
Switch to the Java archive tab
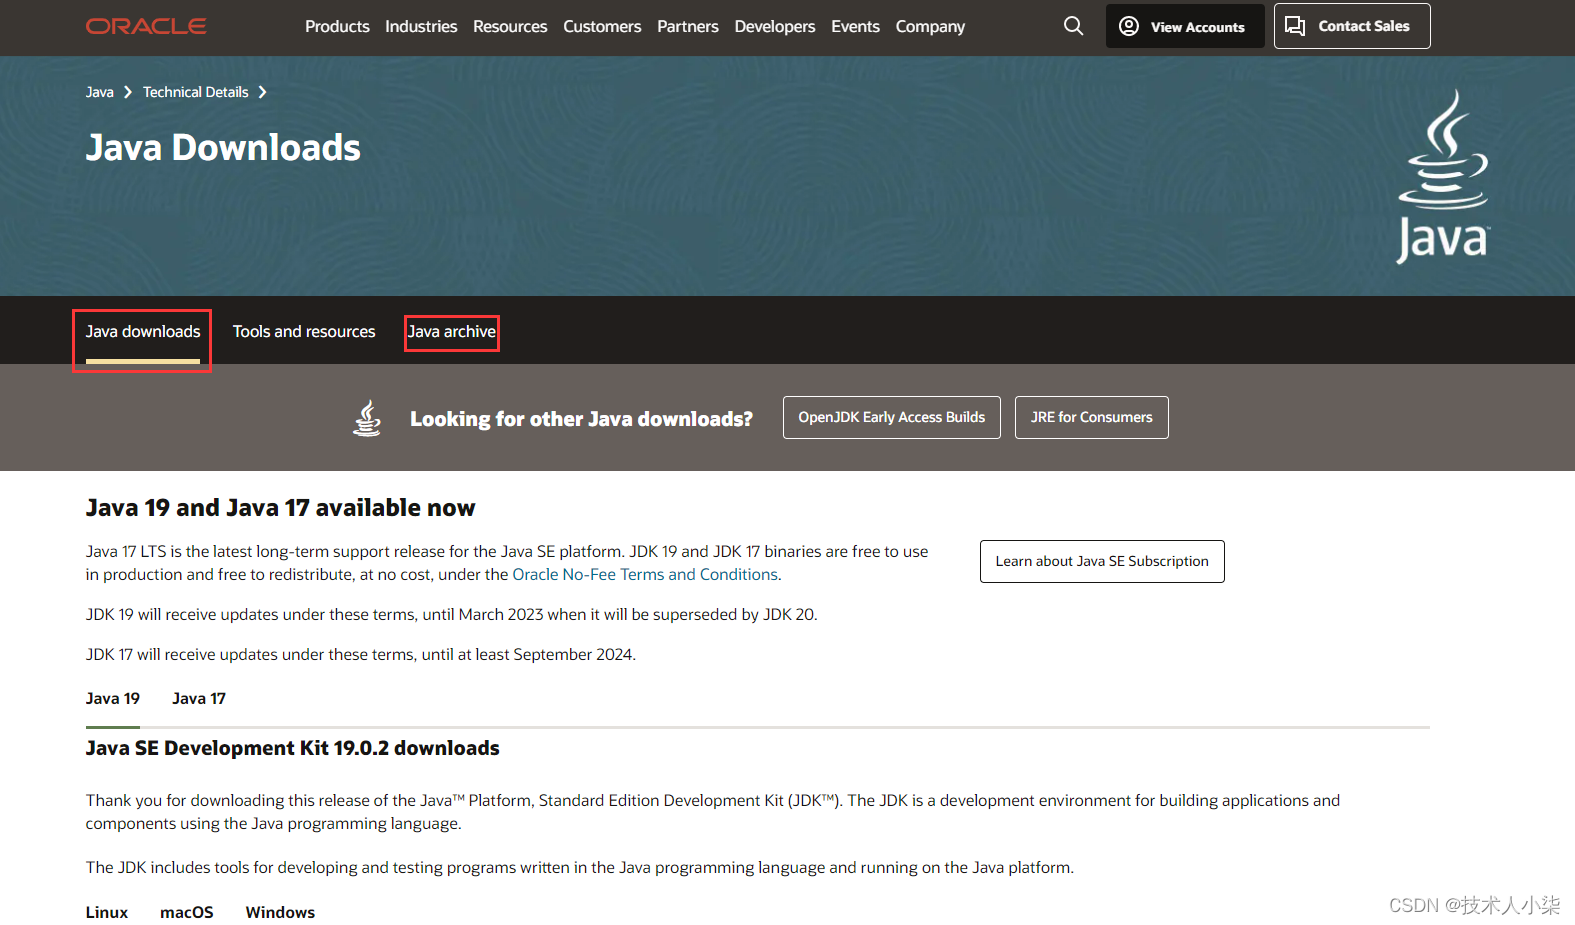[452, 331]
